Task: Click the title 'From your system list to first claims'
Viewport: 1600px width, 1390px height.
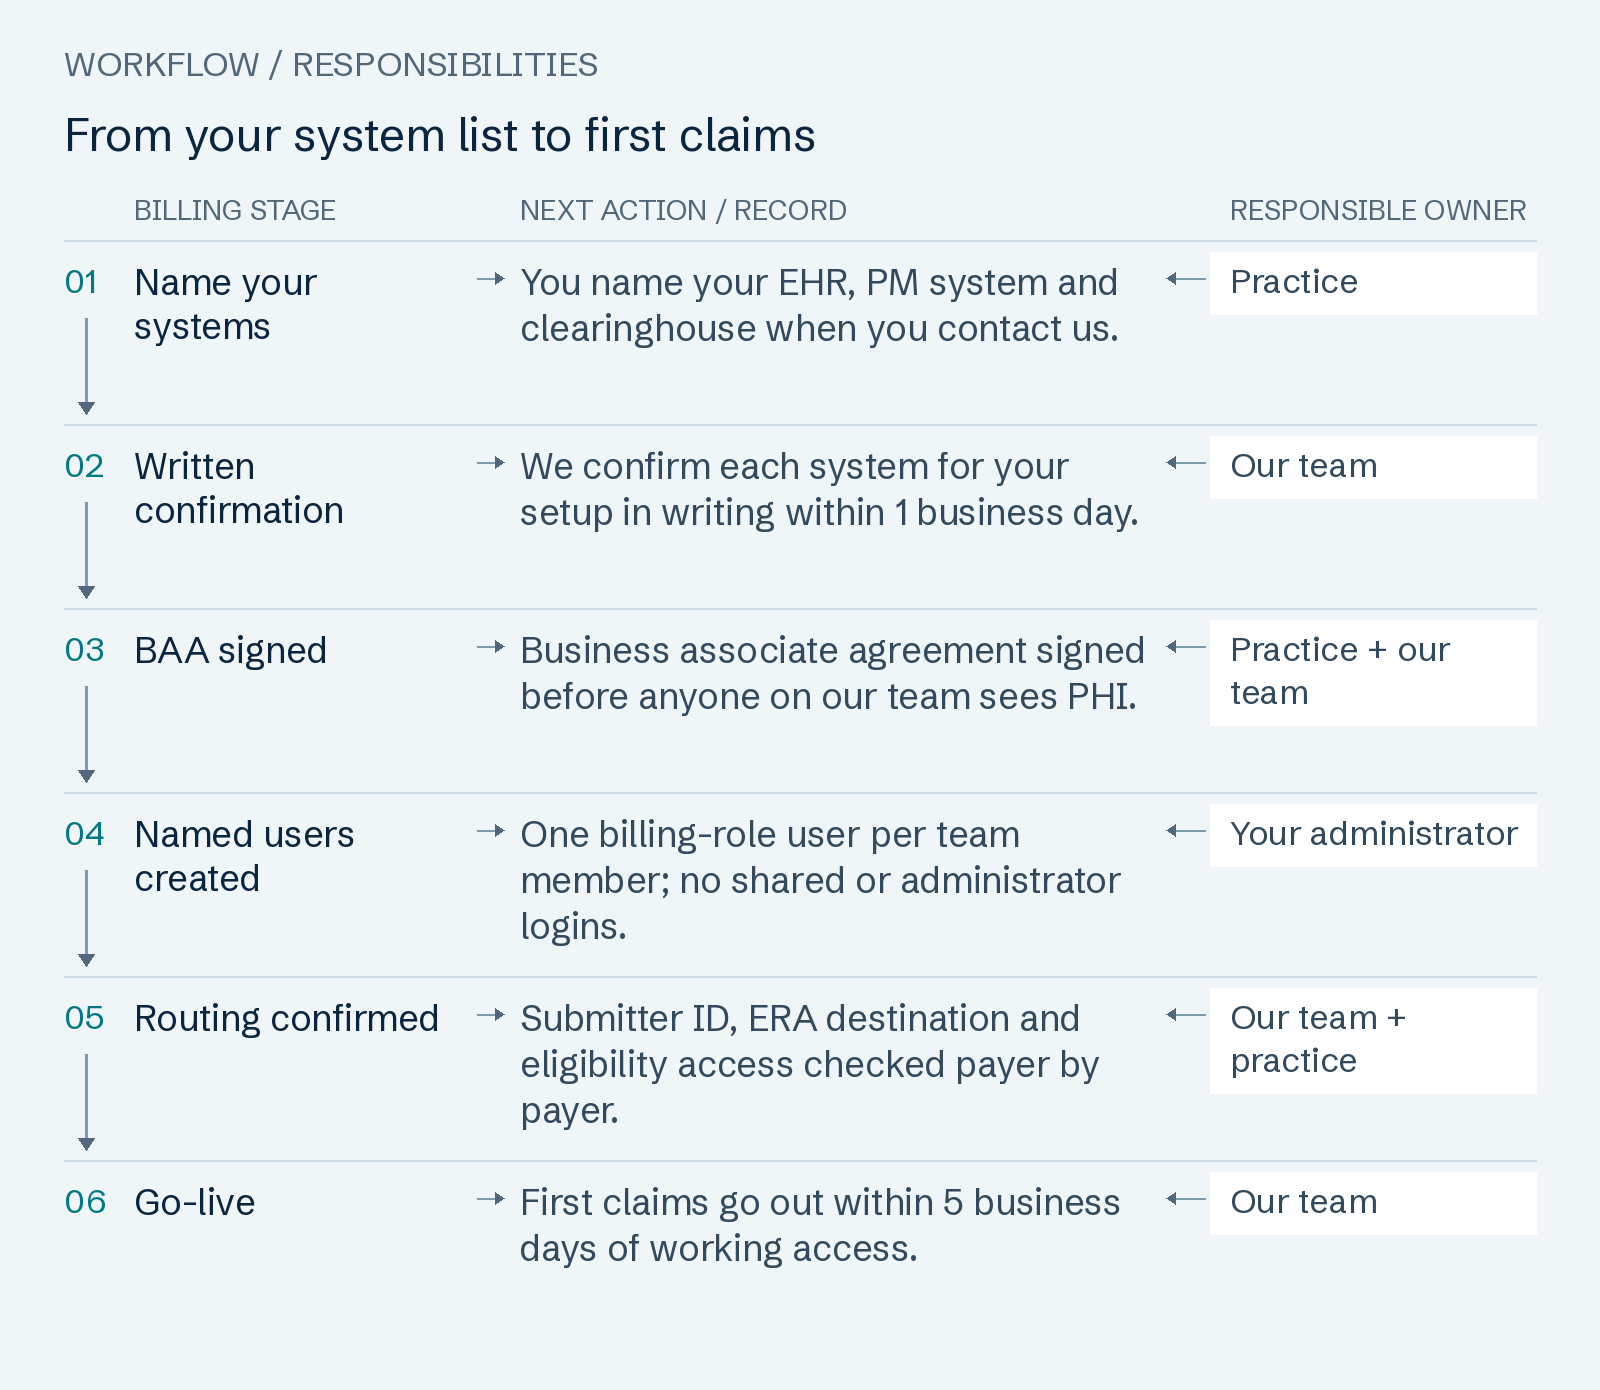Action: (x=440, y=136)
